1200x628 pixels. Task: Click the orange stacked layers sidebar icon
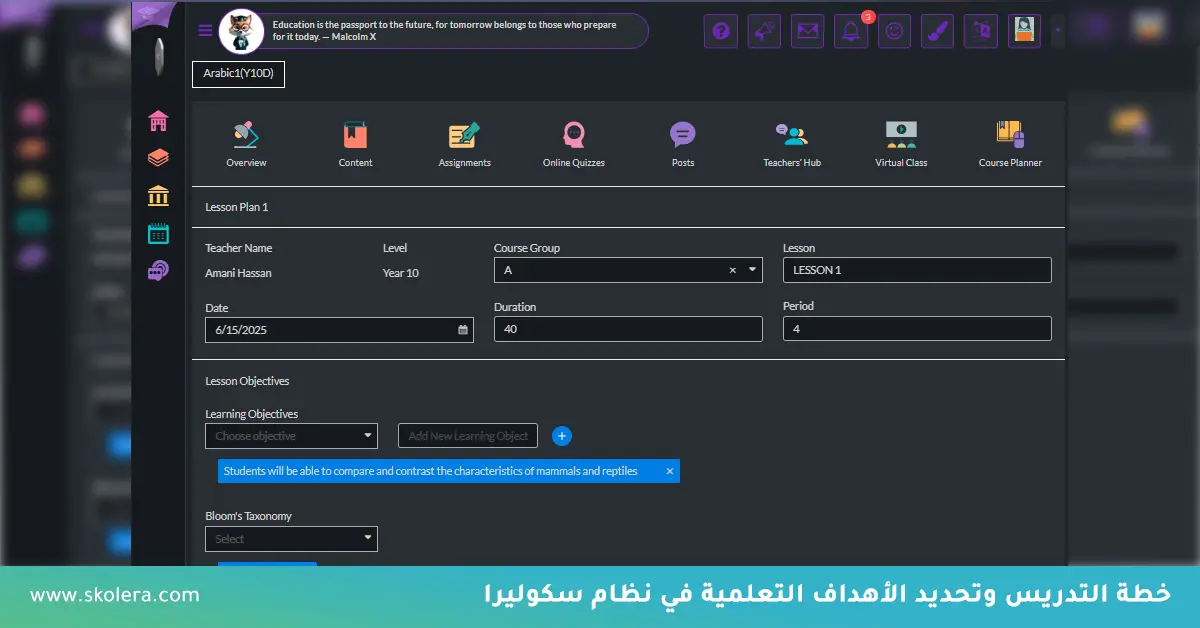coord(158,158)
